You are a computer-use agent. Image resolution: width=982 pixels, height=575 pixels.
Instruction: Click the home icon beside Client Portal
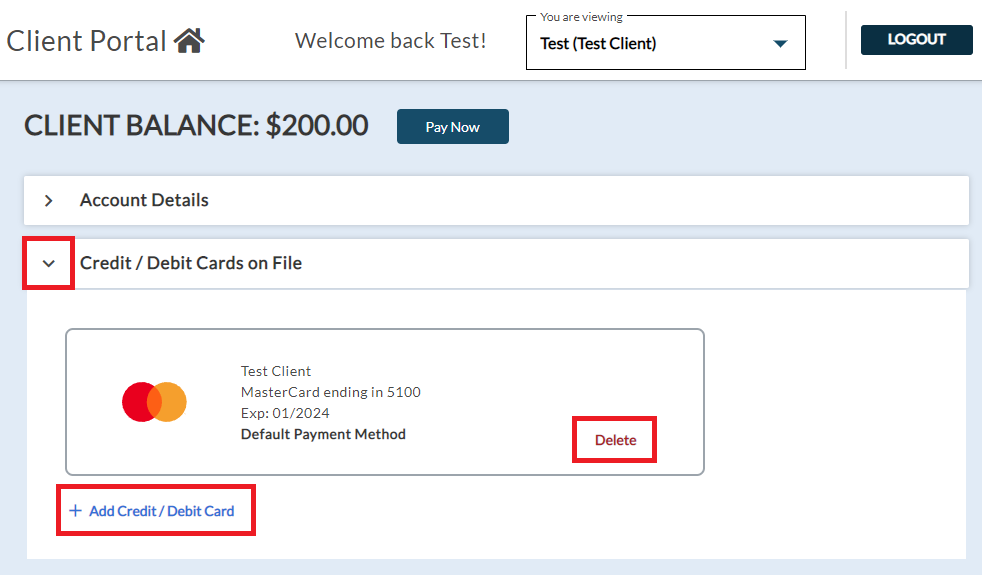[189, 41]
